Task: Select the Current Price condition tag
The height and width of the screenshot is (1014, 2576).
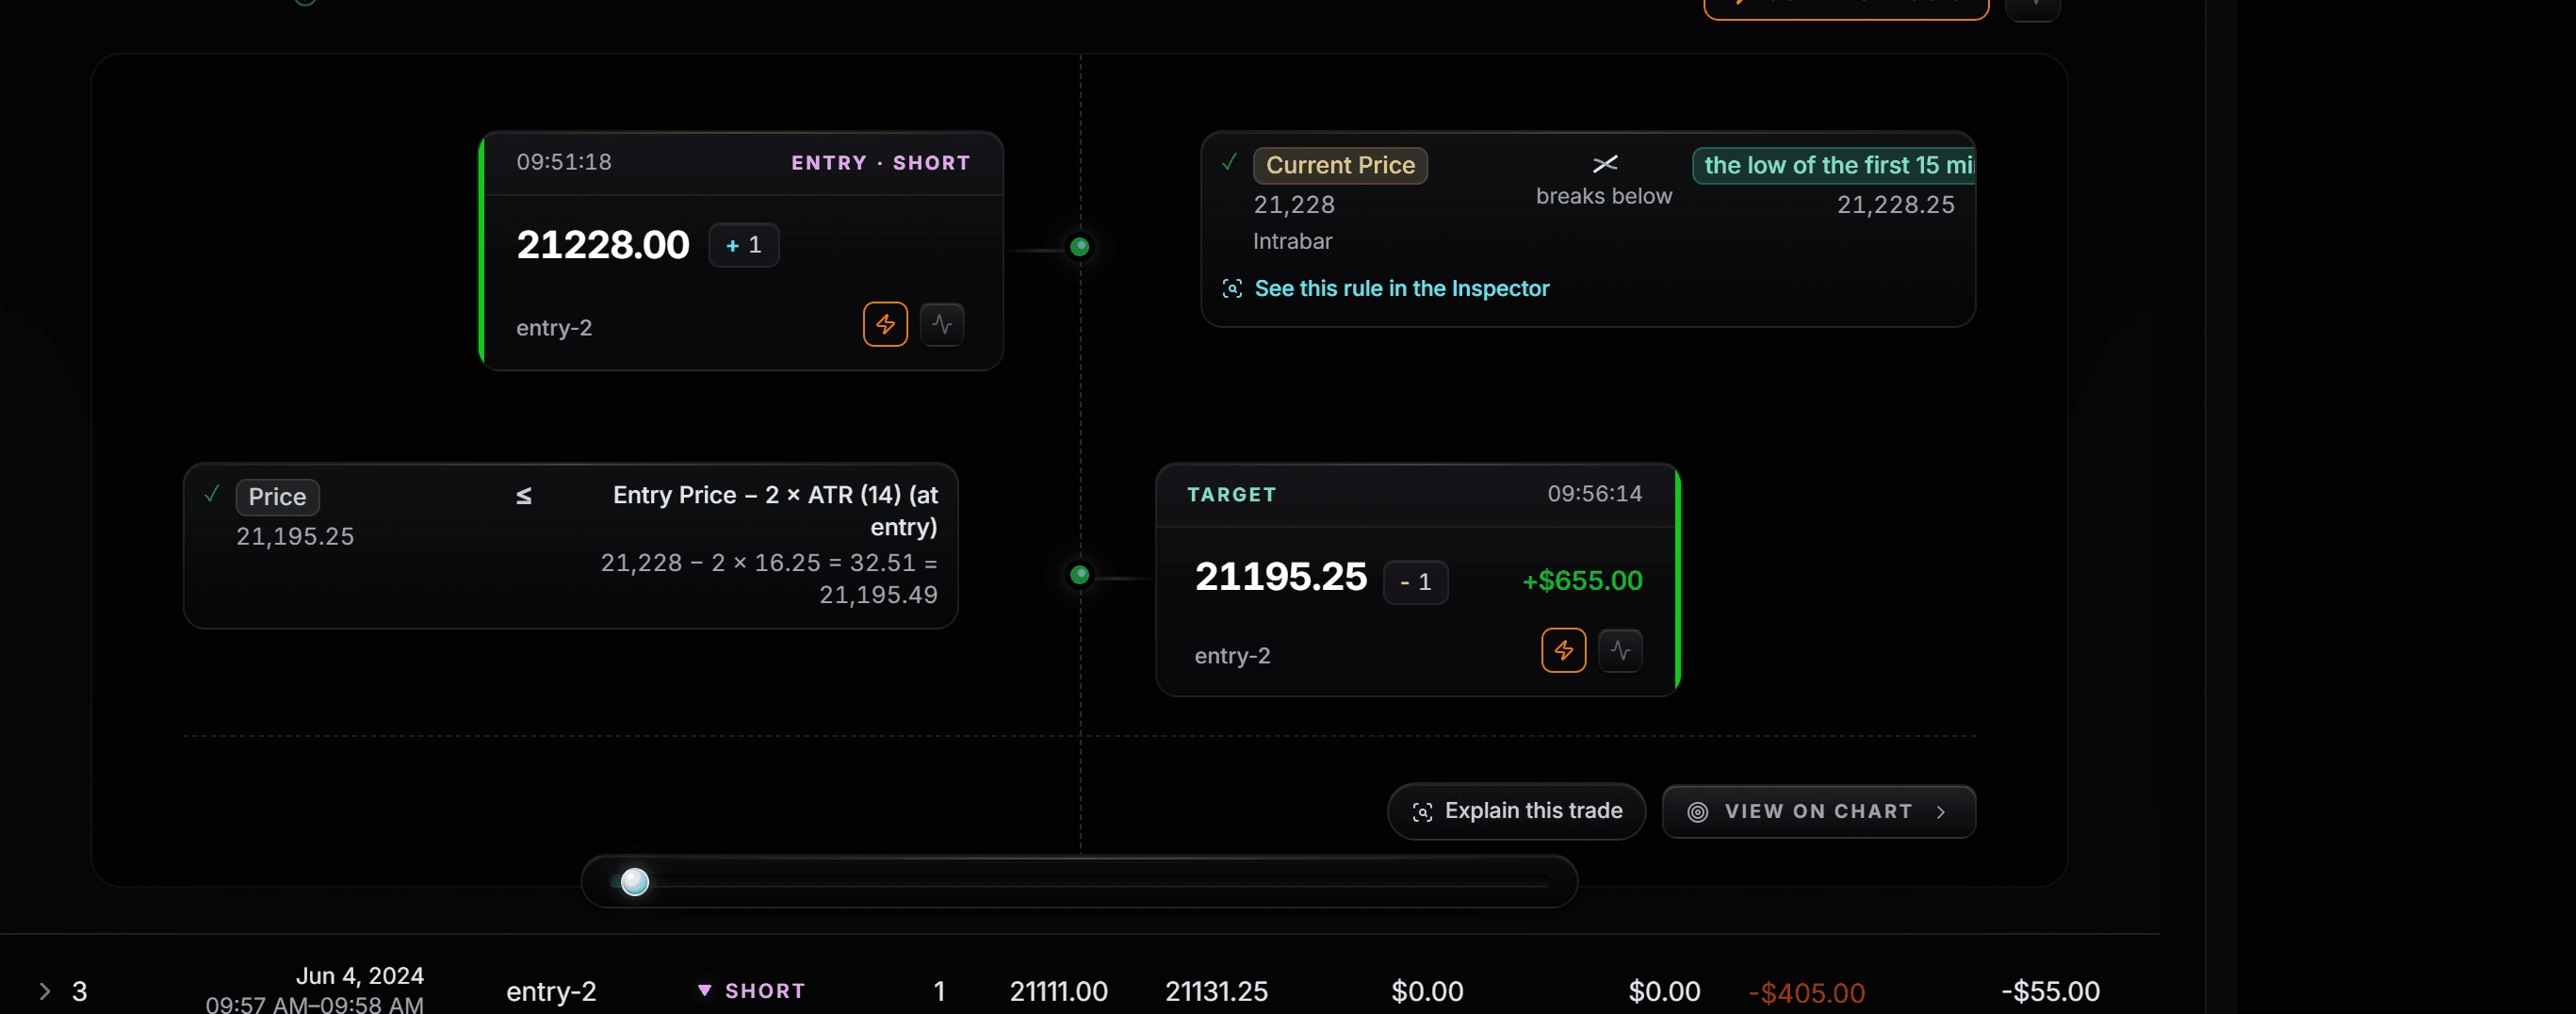Action: click(1340, 165)
